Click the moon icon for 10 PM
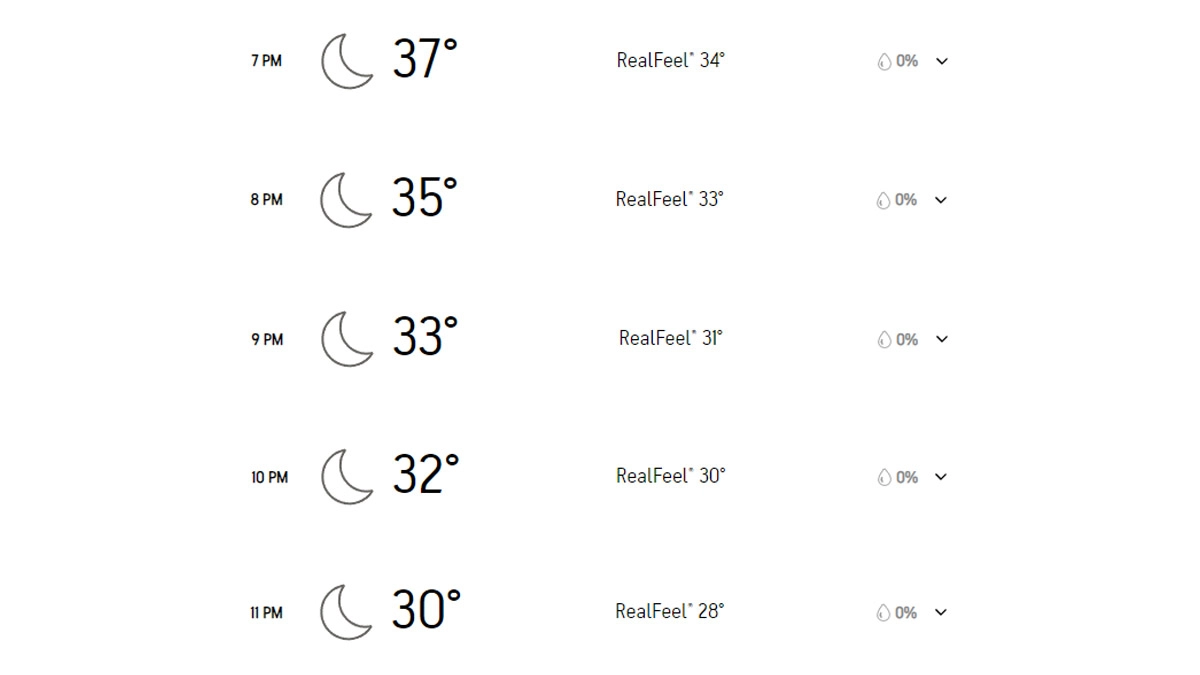 pos(346,476)
